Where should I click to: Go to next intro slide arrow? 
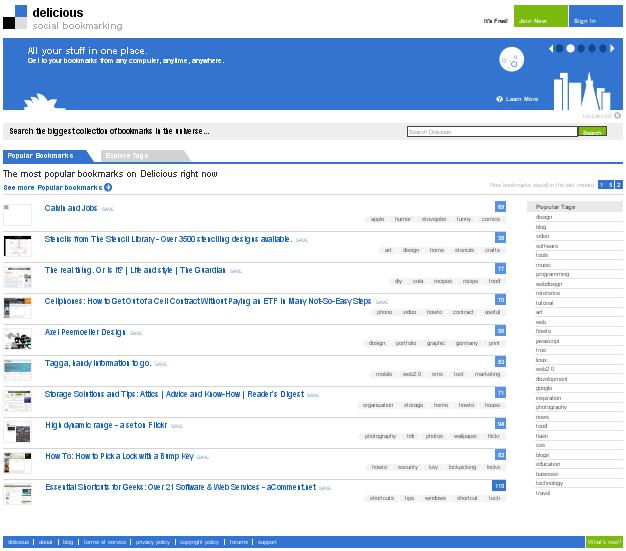(x=612, y=49)
